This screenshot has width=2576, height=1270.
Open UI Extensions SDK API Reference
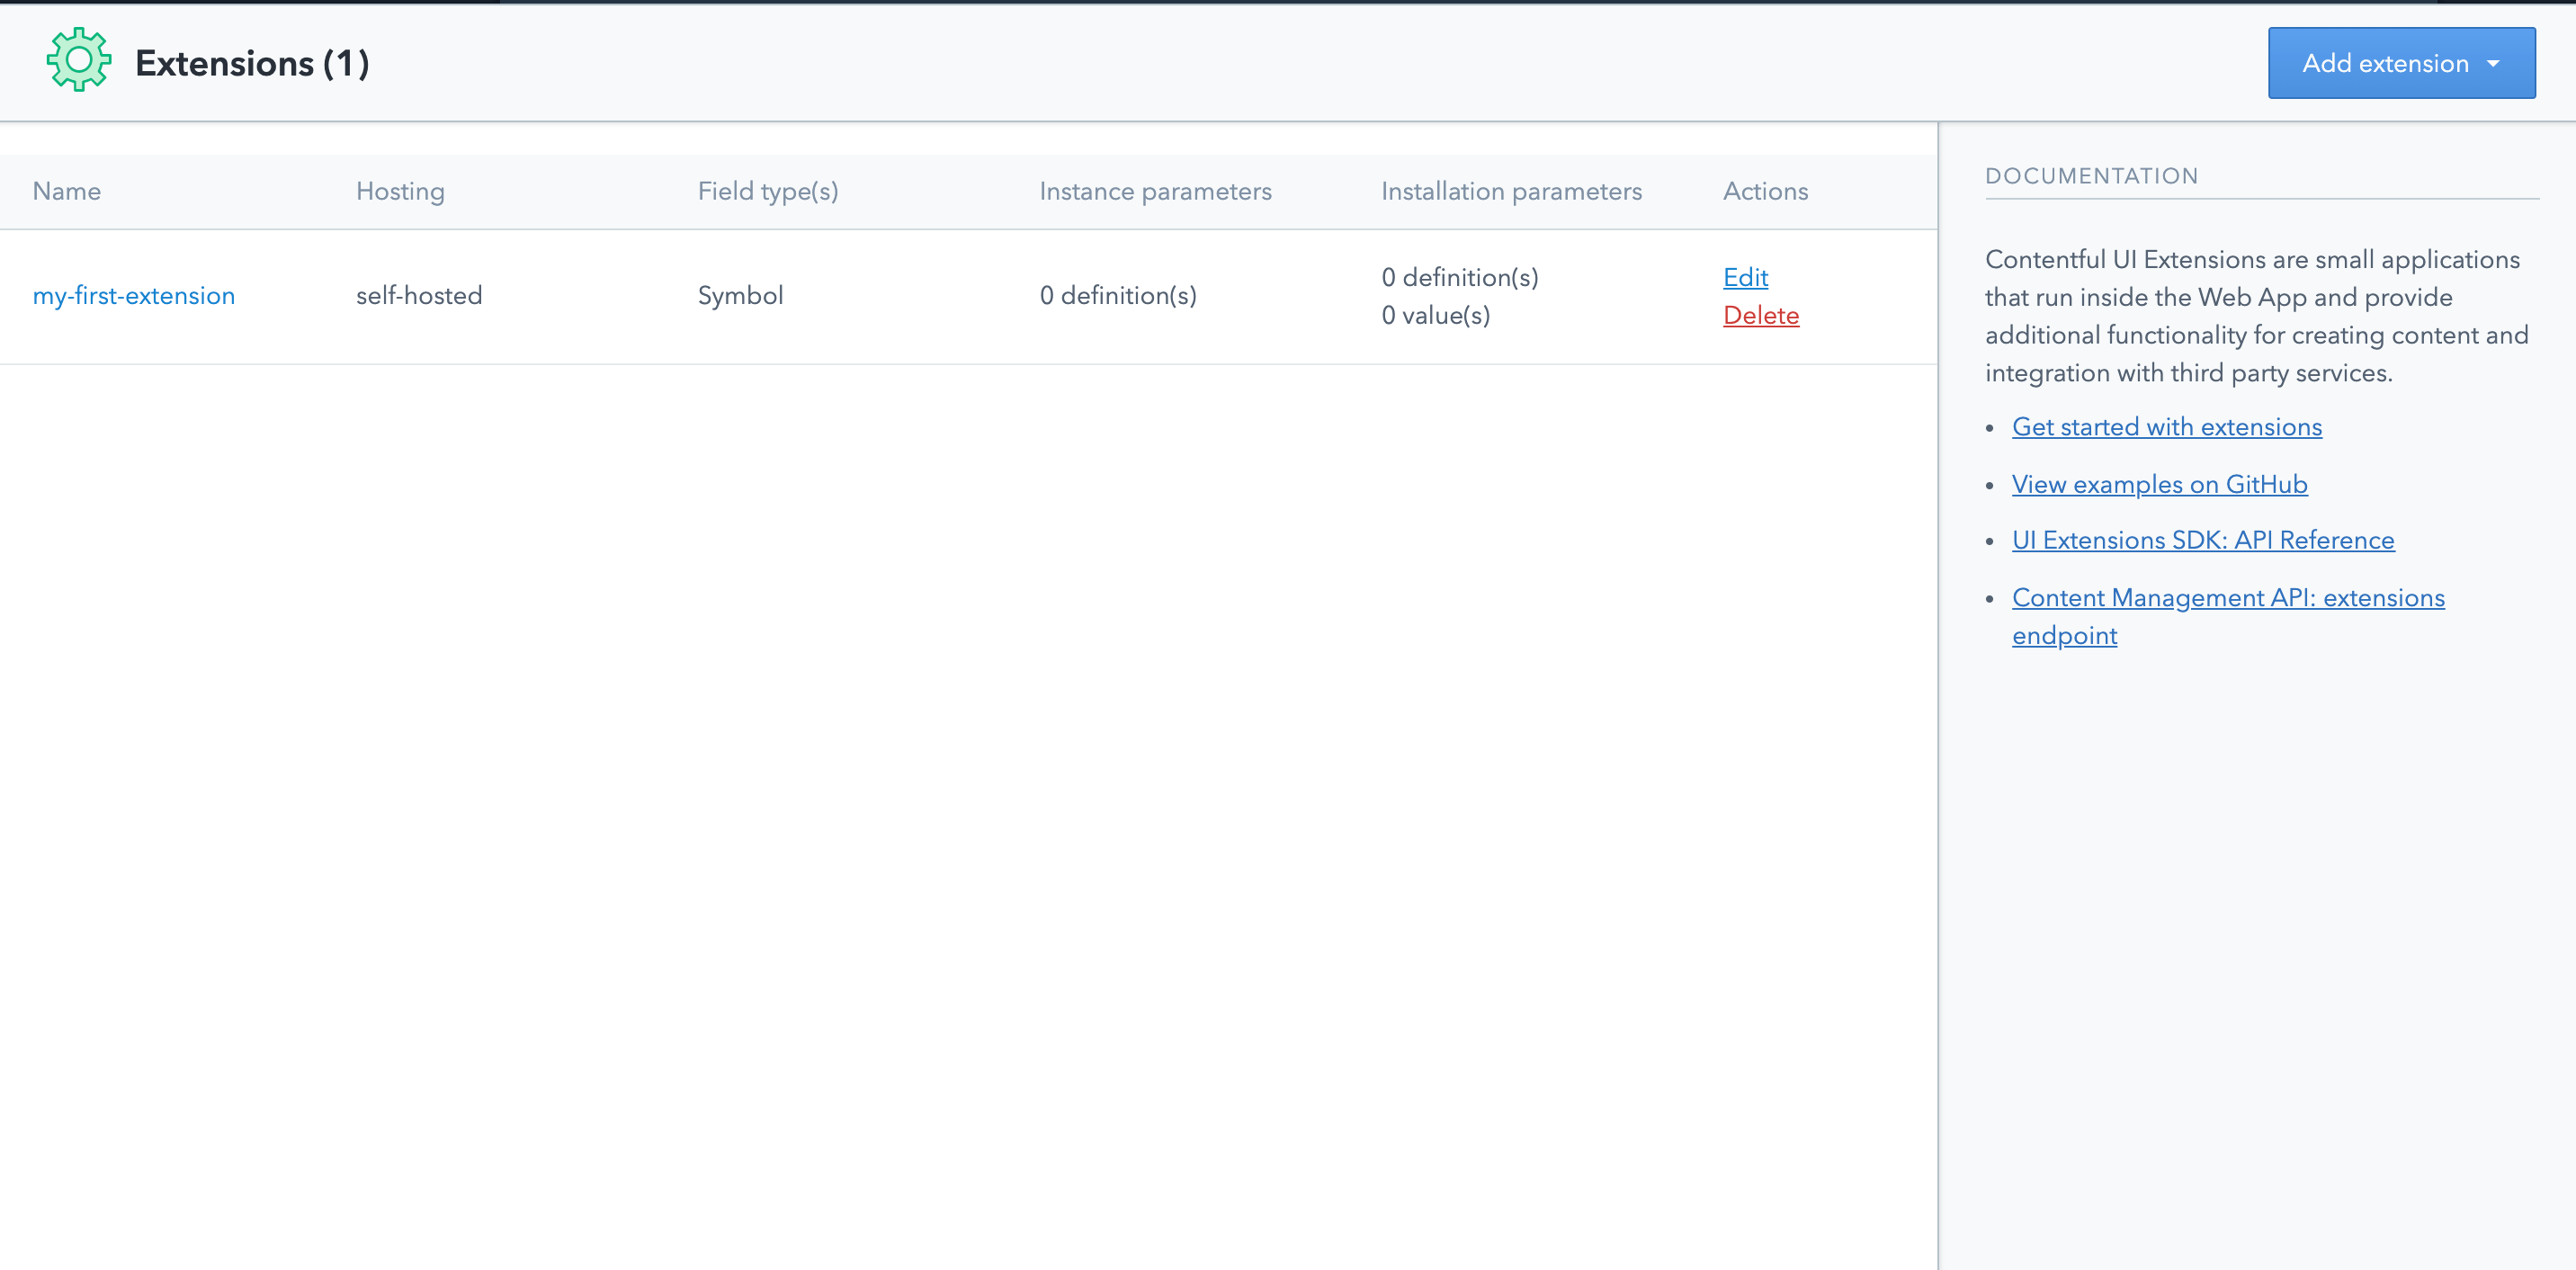click(x=2202, y=540)
